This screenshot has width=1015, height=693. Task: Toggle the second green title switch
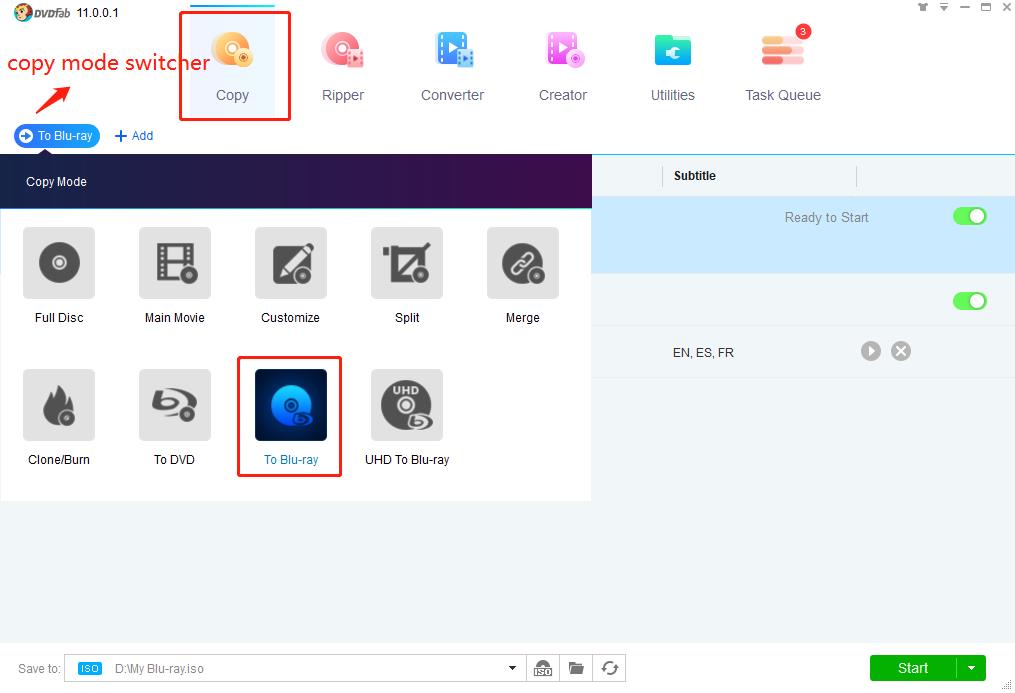point(970,301)
